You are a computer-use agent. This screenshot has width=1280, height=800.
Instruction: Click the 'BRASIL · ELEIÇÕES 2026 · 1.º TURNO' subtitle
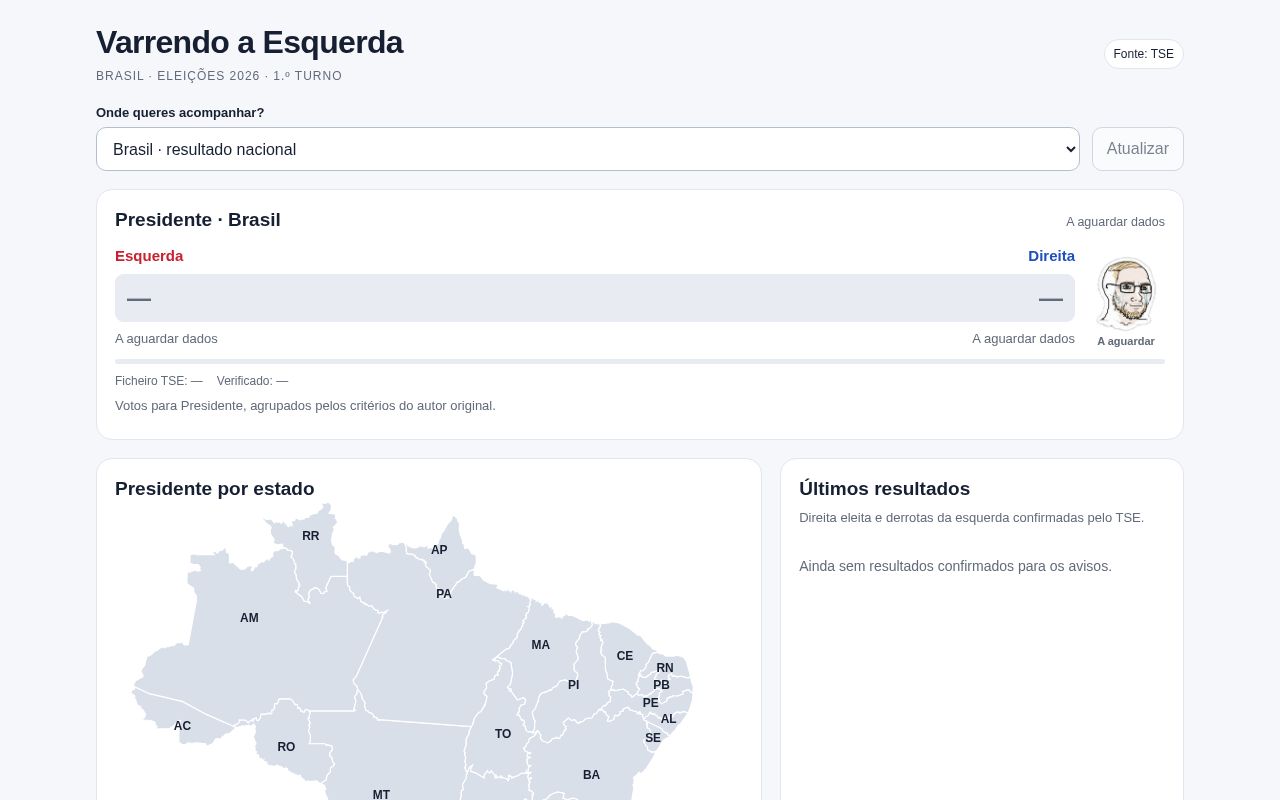coord(219,76)
